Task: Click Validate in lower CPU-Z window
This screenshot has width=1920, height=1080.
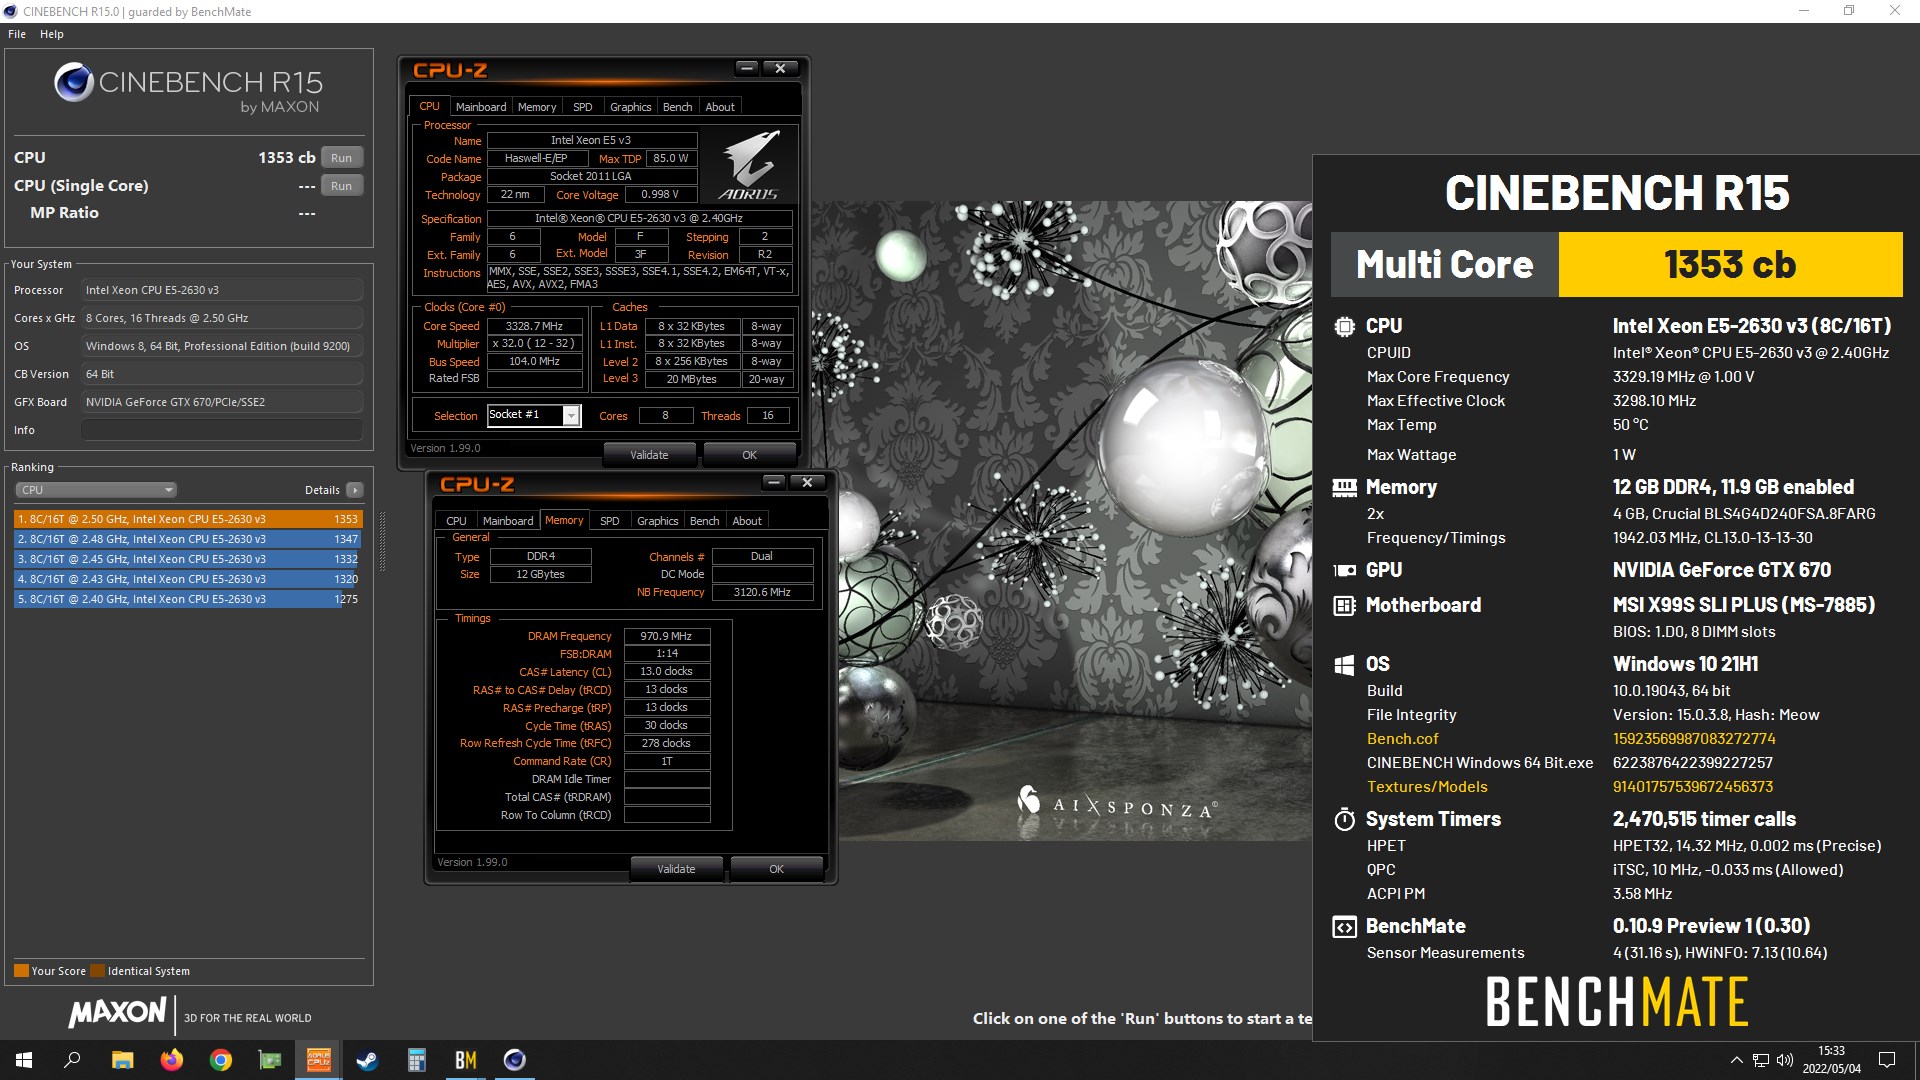Action: [x=676, y=869]
